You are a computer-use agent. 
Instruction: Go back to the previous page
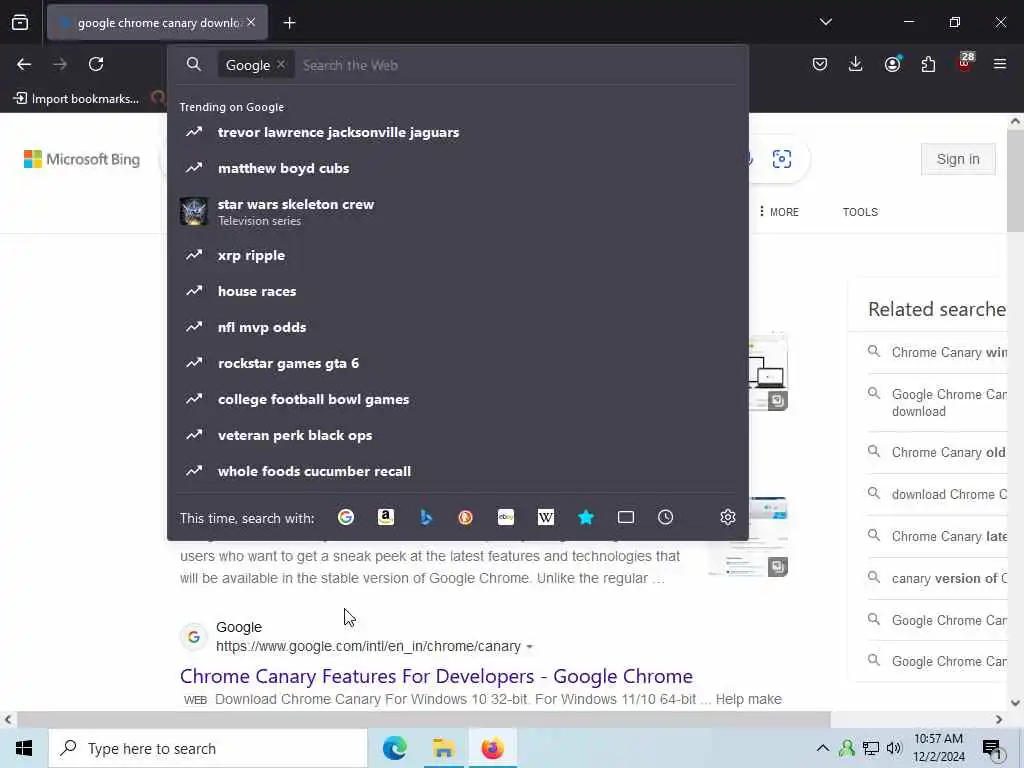click(x=24, y=64)
